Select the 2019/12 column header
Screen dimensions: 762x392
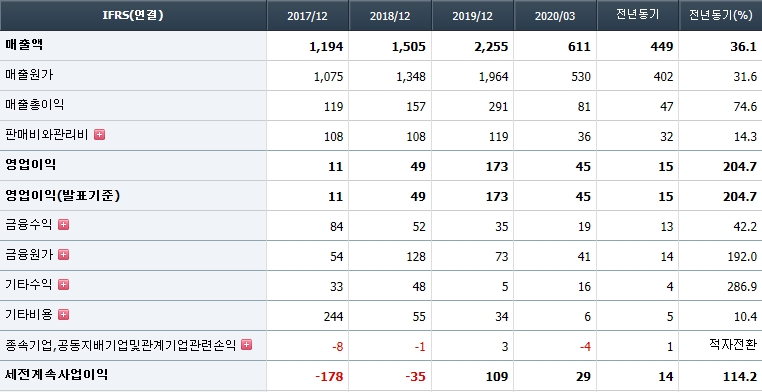pyautogui.click(x=472, y=16)
